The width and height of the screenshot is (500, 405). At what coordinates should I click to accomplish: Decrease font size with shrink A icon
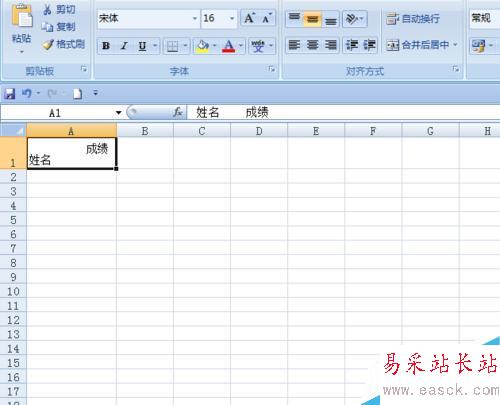[x=267, y=18]
